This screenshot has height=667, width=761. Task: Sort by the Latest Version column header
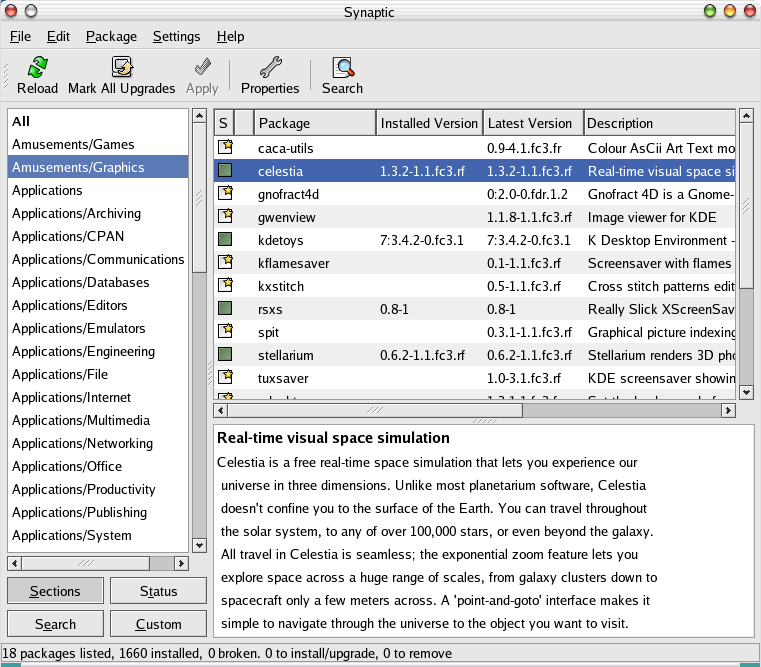pos(532,123)
